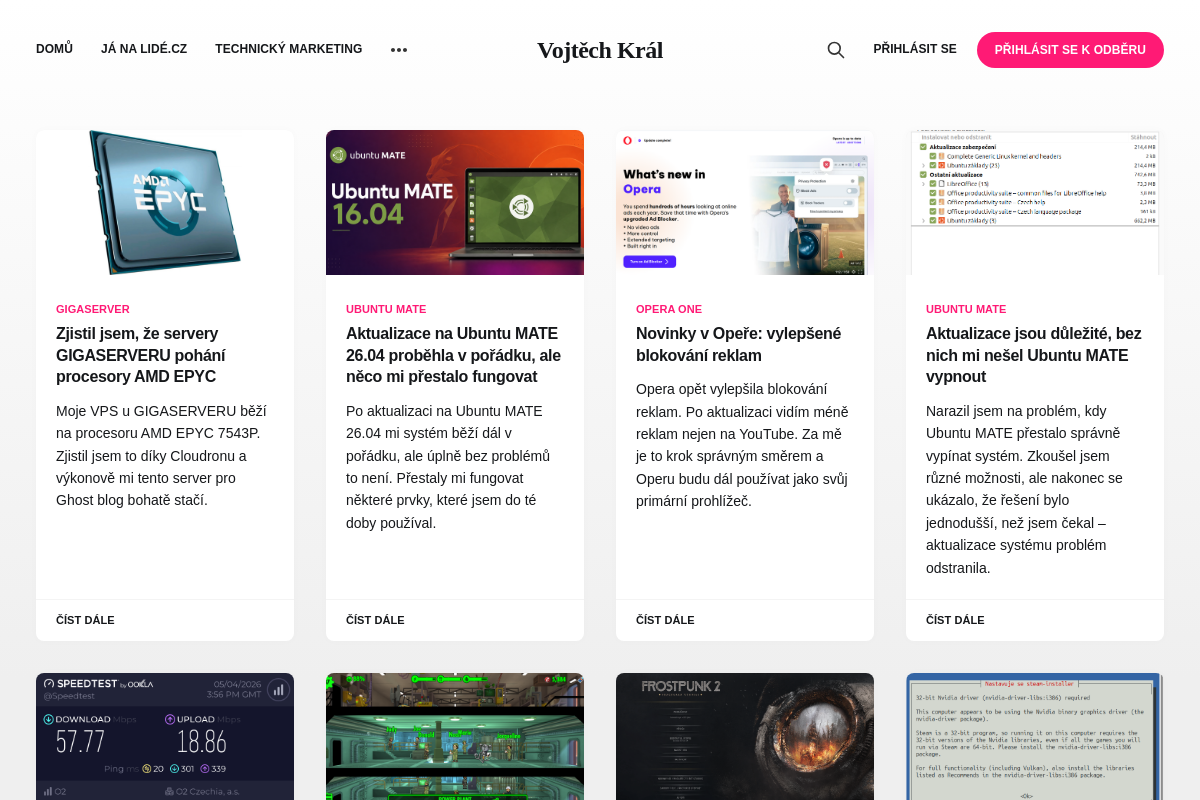Viewport: 1200px width, 800px height.
Task: Open the UBUNTU MATE tag above shutdown article
Action: tap(966, 309)
